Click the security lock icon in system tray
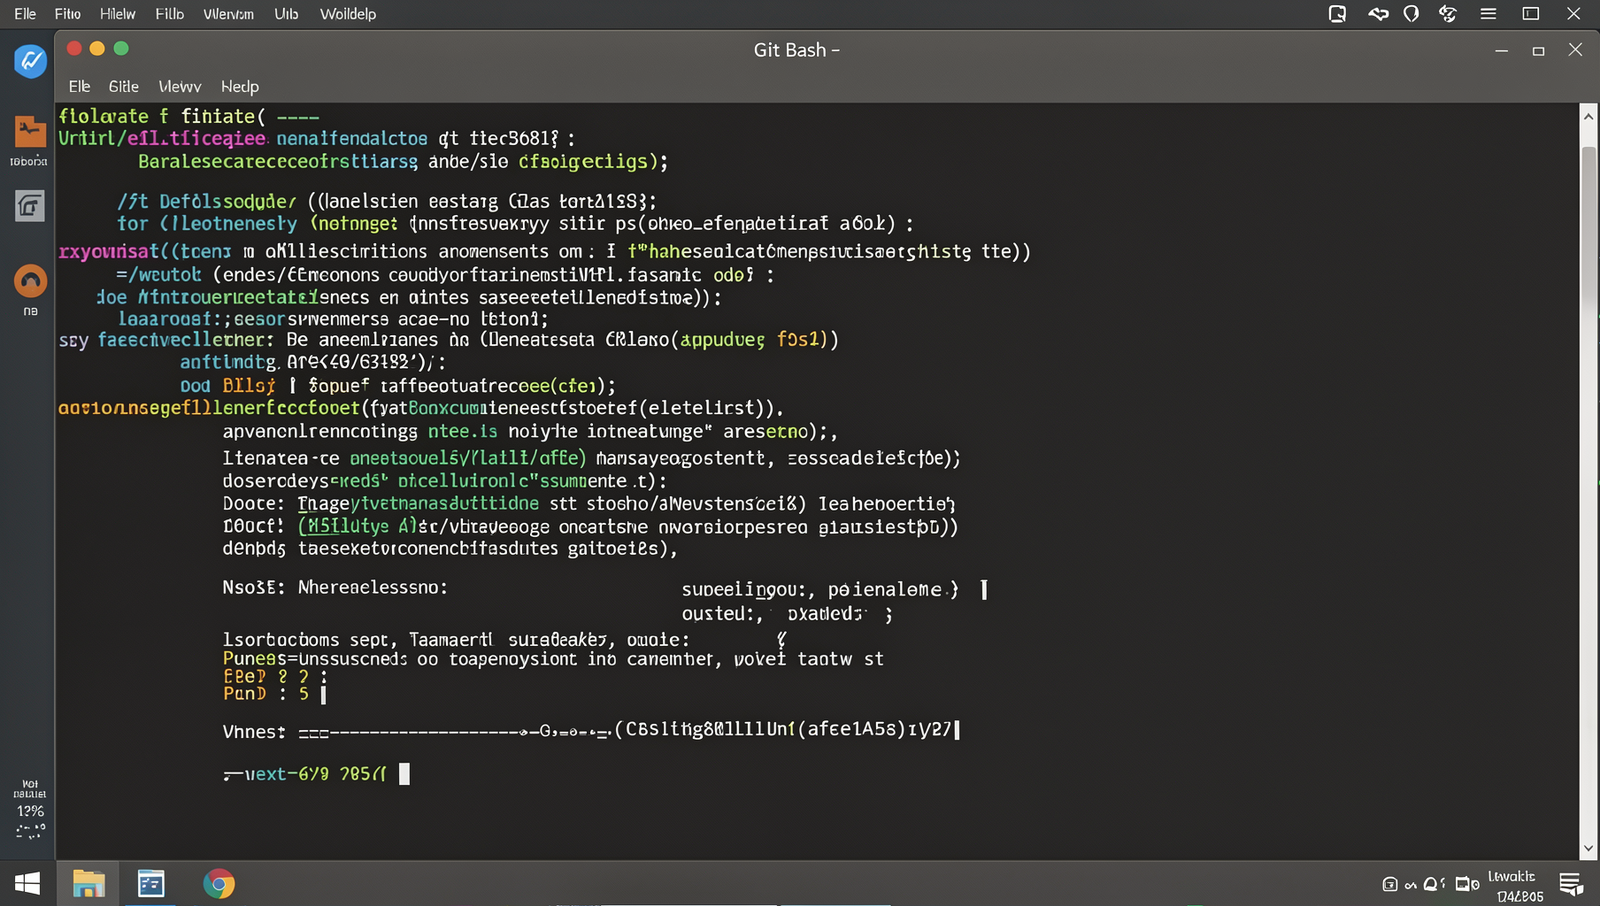The height and width of the screenshot is (906, 1600). (1390, 884)
